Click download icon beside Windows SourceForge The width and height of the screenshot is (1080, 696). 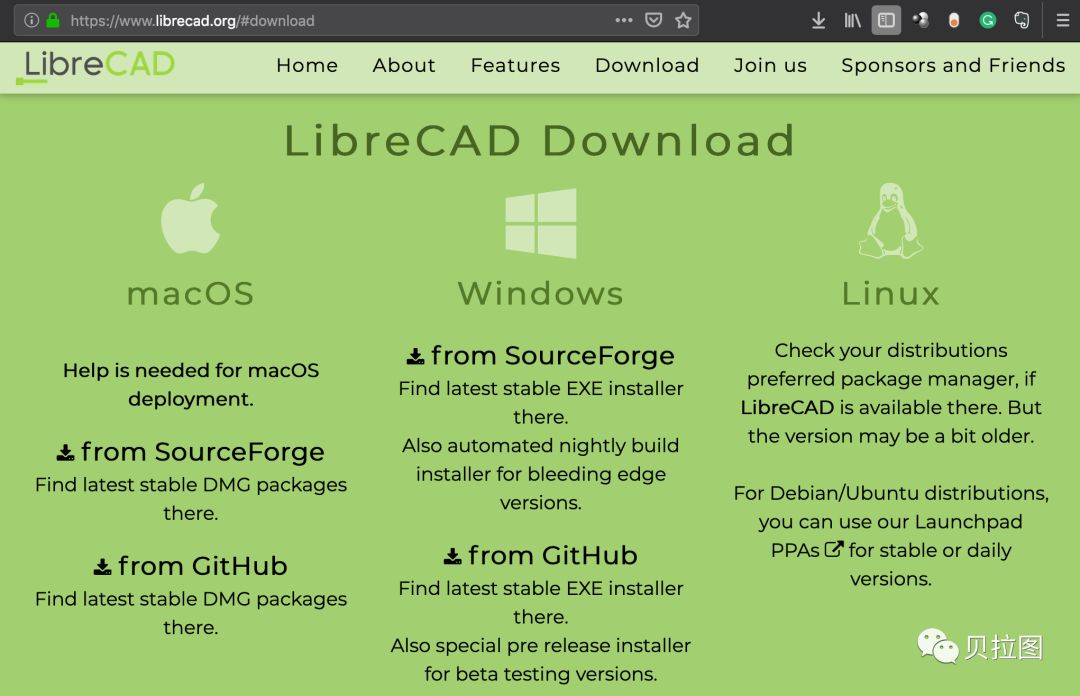(x=415, y=356)
